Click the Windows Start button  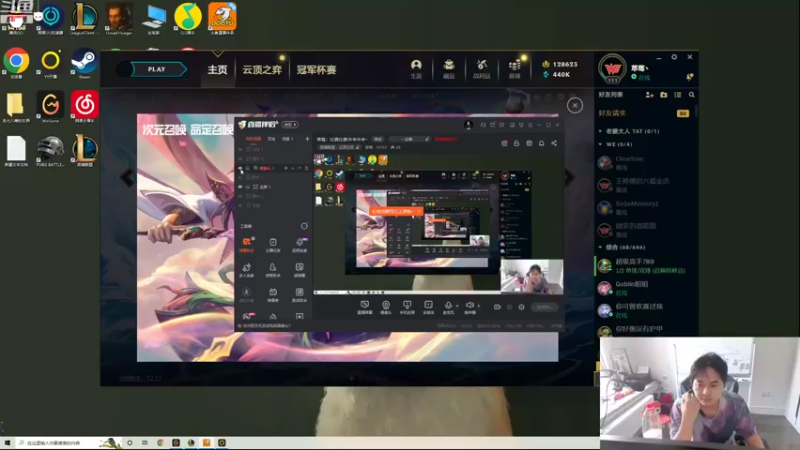[x=7, y=442]
